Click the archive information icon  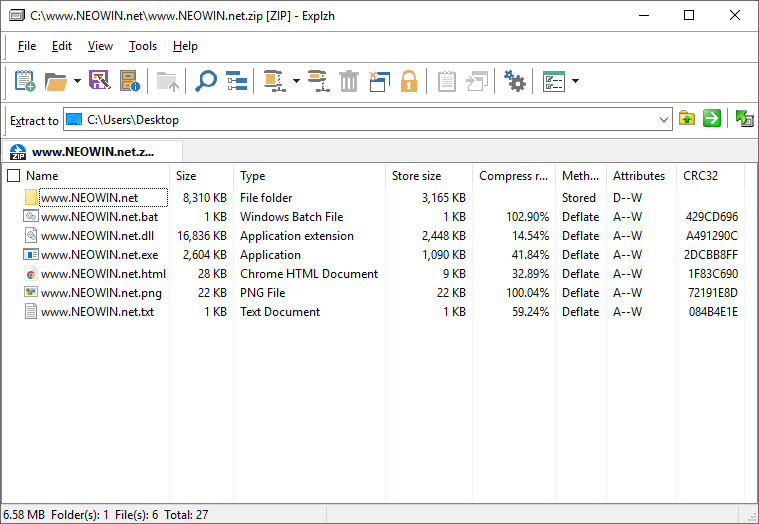pyautogui.click(x=129, y=81)
